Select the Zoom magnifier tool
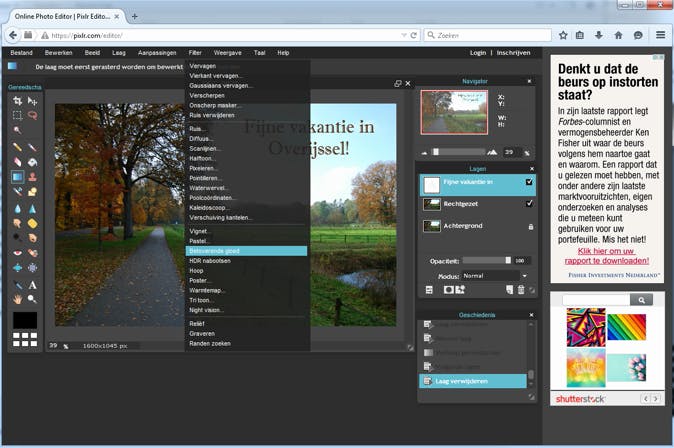Image resolution: width=674 pixels, height=448 pixels. [32, 299]
